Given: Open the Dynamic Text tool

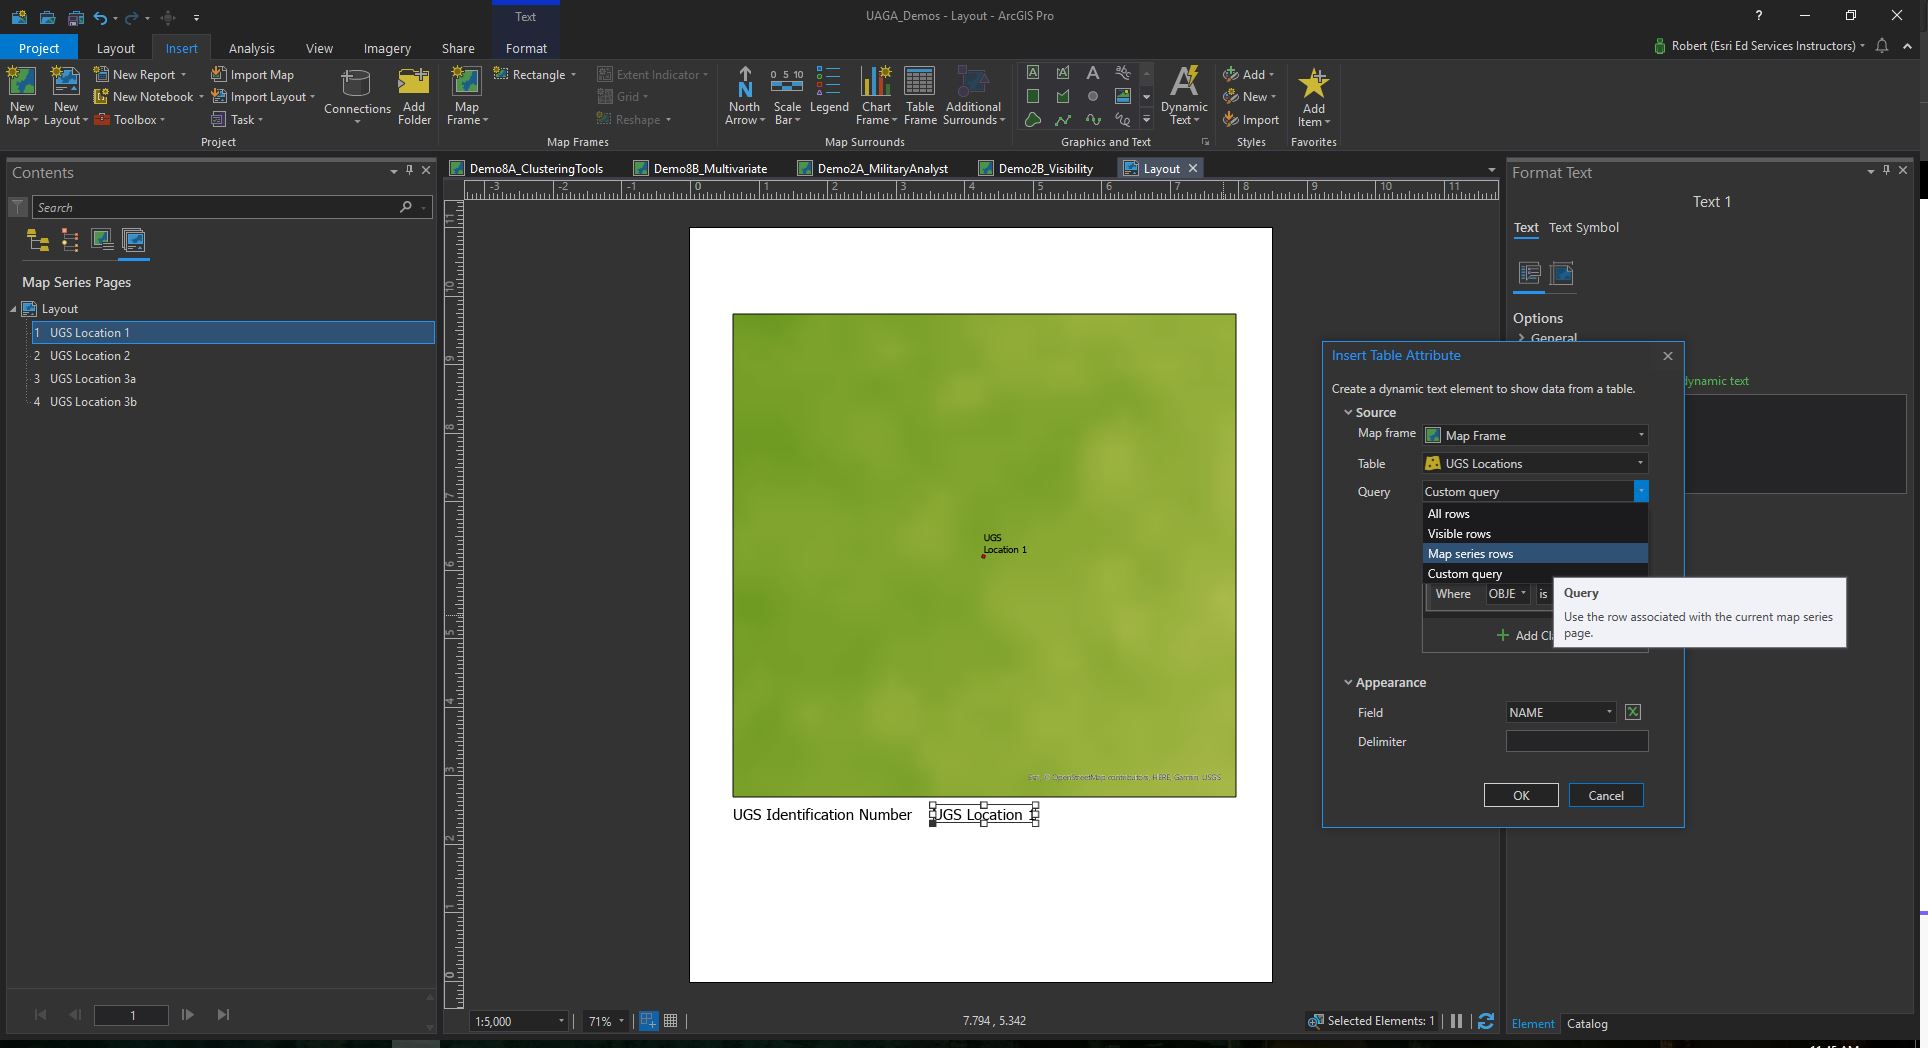Looking at the screenshot, I should tap(1184, 95).
